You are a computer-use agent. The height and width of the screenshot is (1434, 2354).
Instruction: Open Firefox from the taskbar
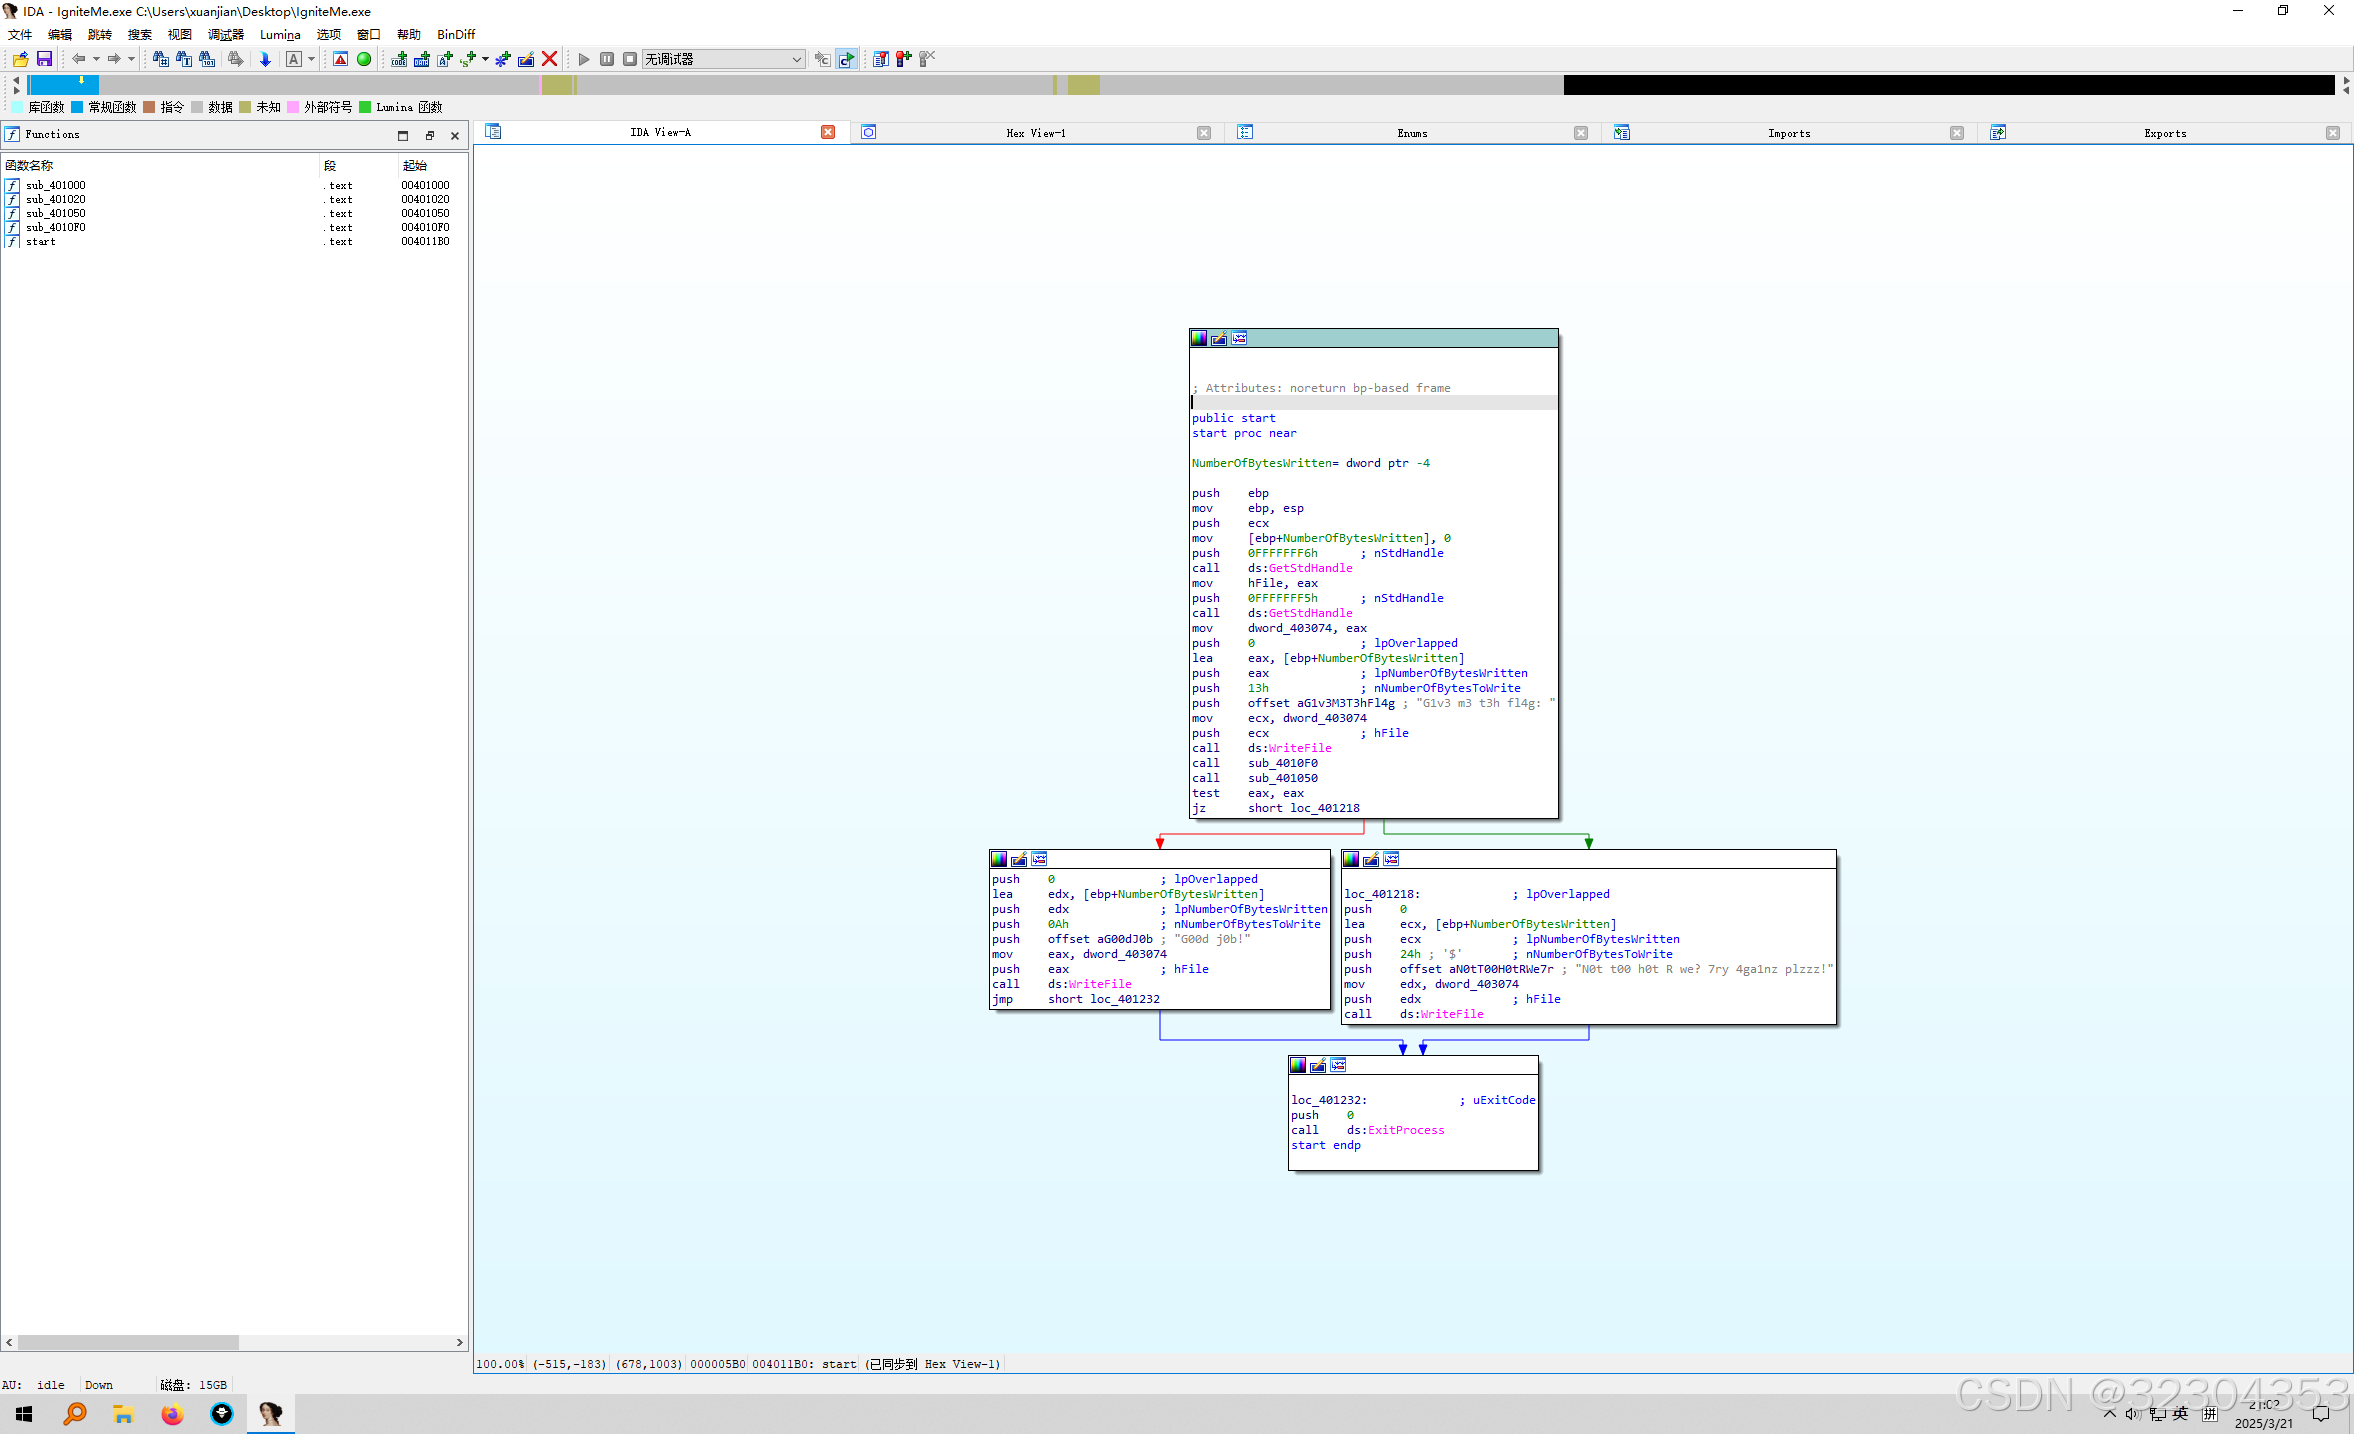[172, 1414]
